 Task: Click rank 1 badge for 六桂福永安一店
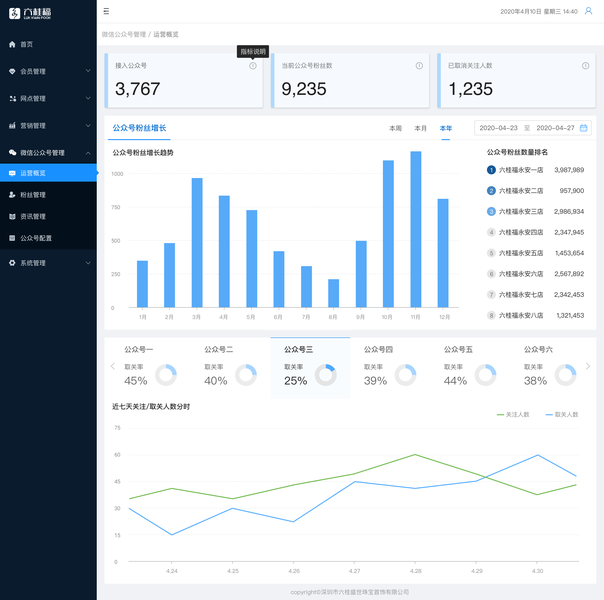491,170
